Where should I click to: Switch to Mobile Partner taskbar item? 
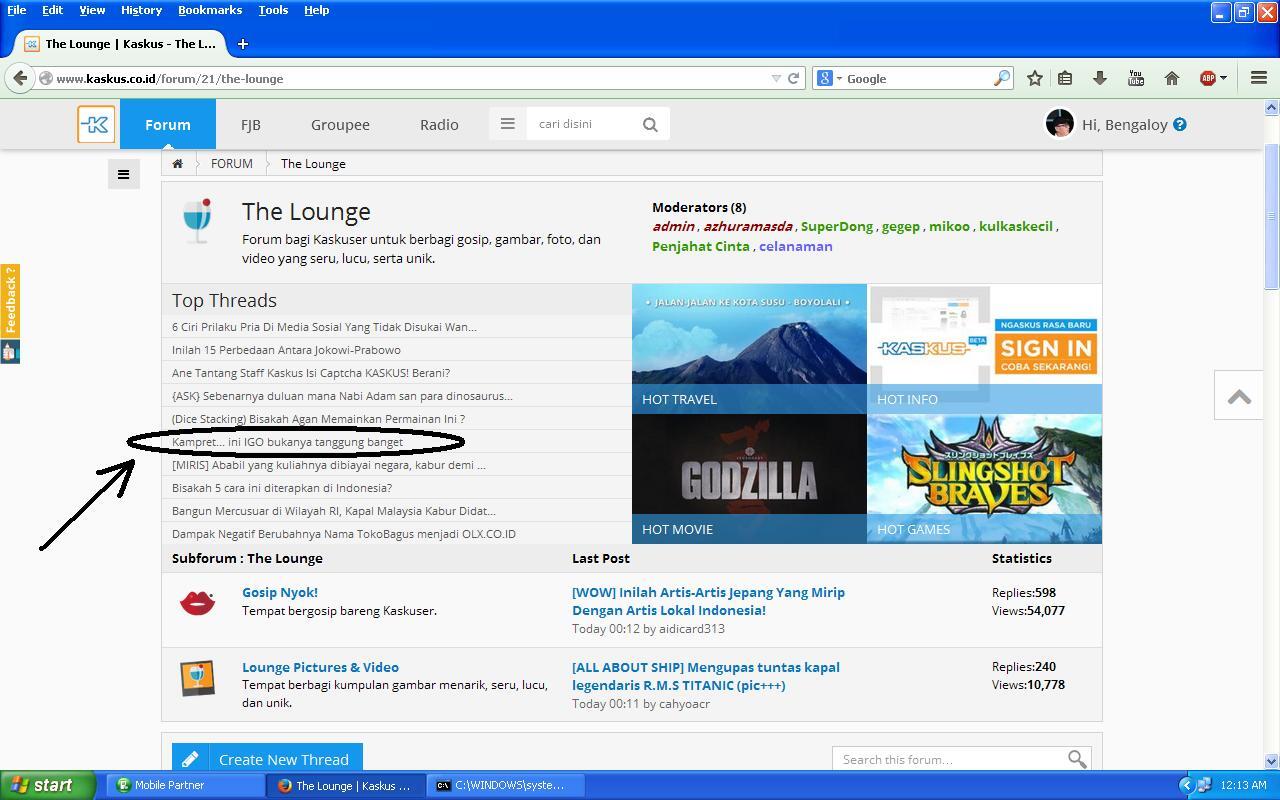(x=186, y=785)
